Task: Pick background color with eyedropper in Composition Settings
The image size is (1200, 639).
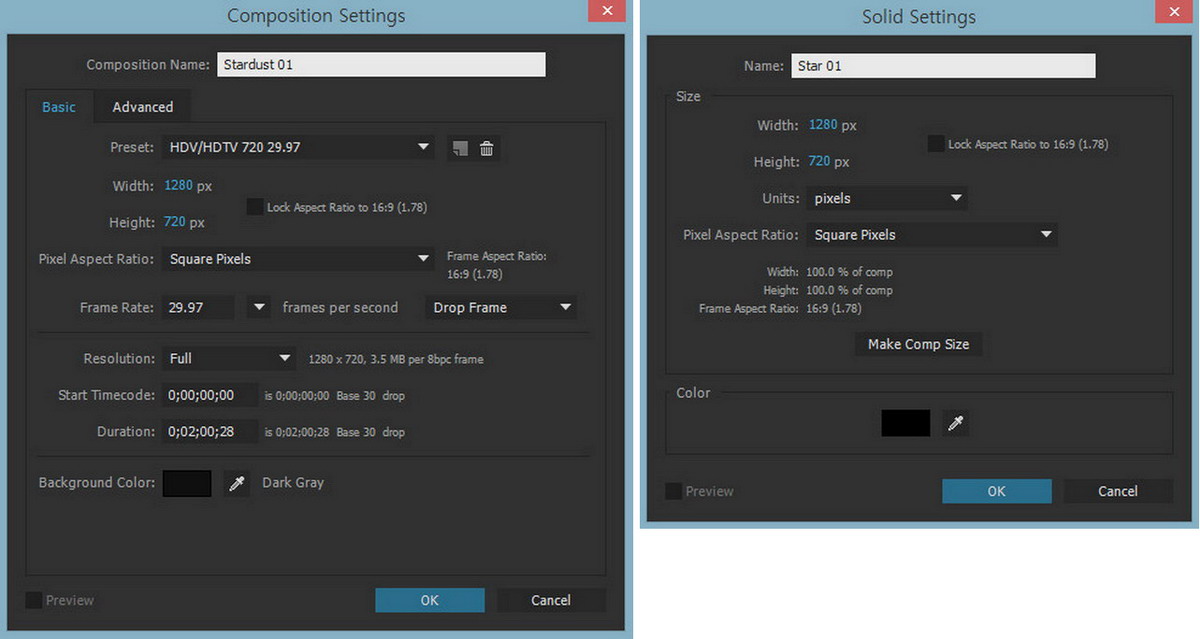Action: [237, 484]
